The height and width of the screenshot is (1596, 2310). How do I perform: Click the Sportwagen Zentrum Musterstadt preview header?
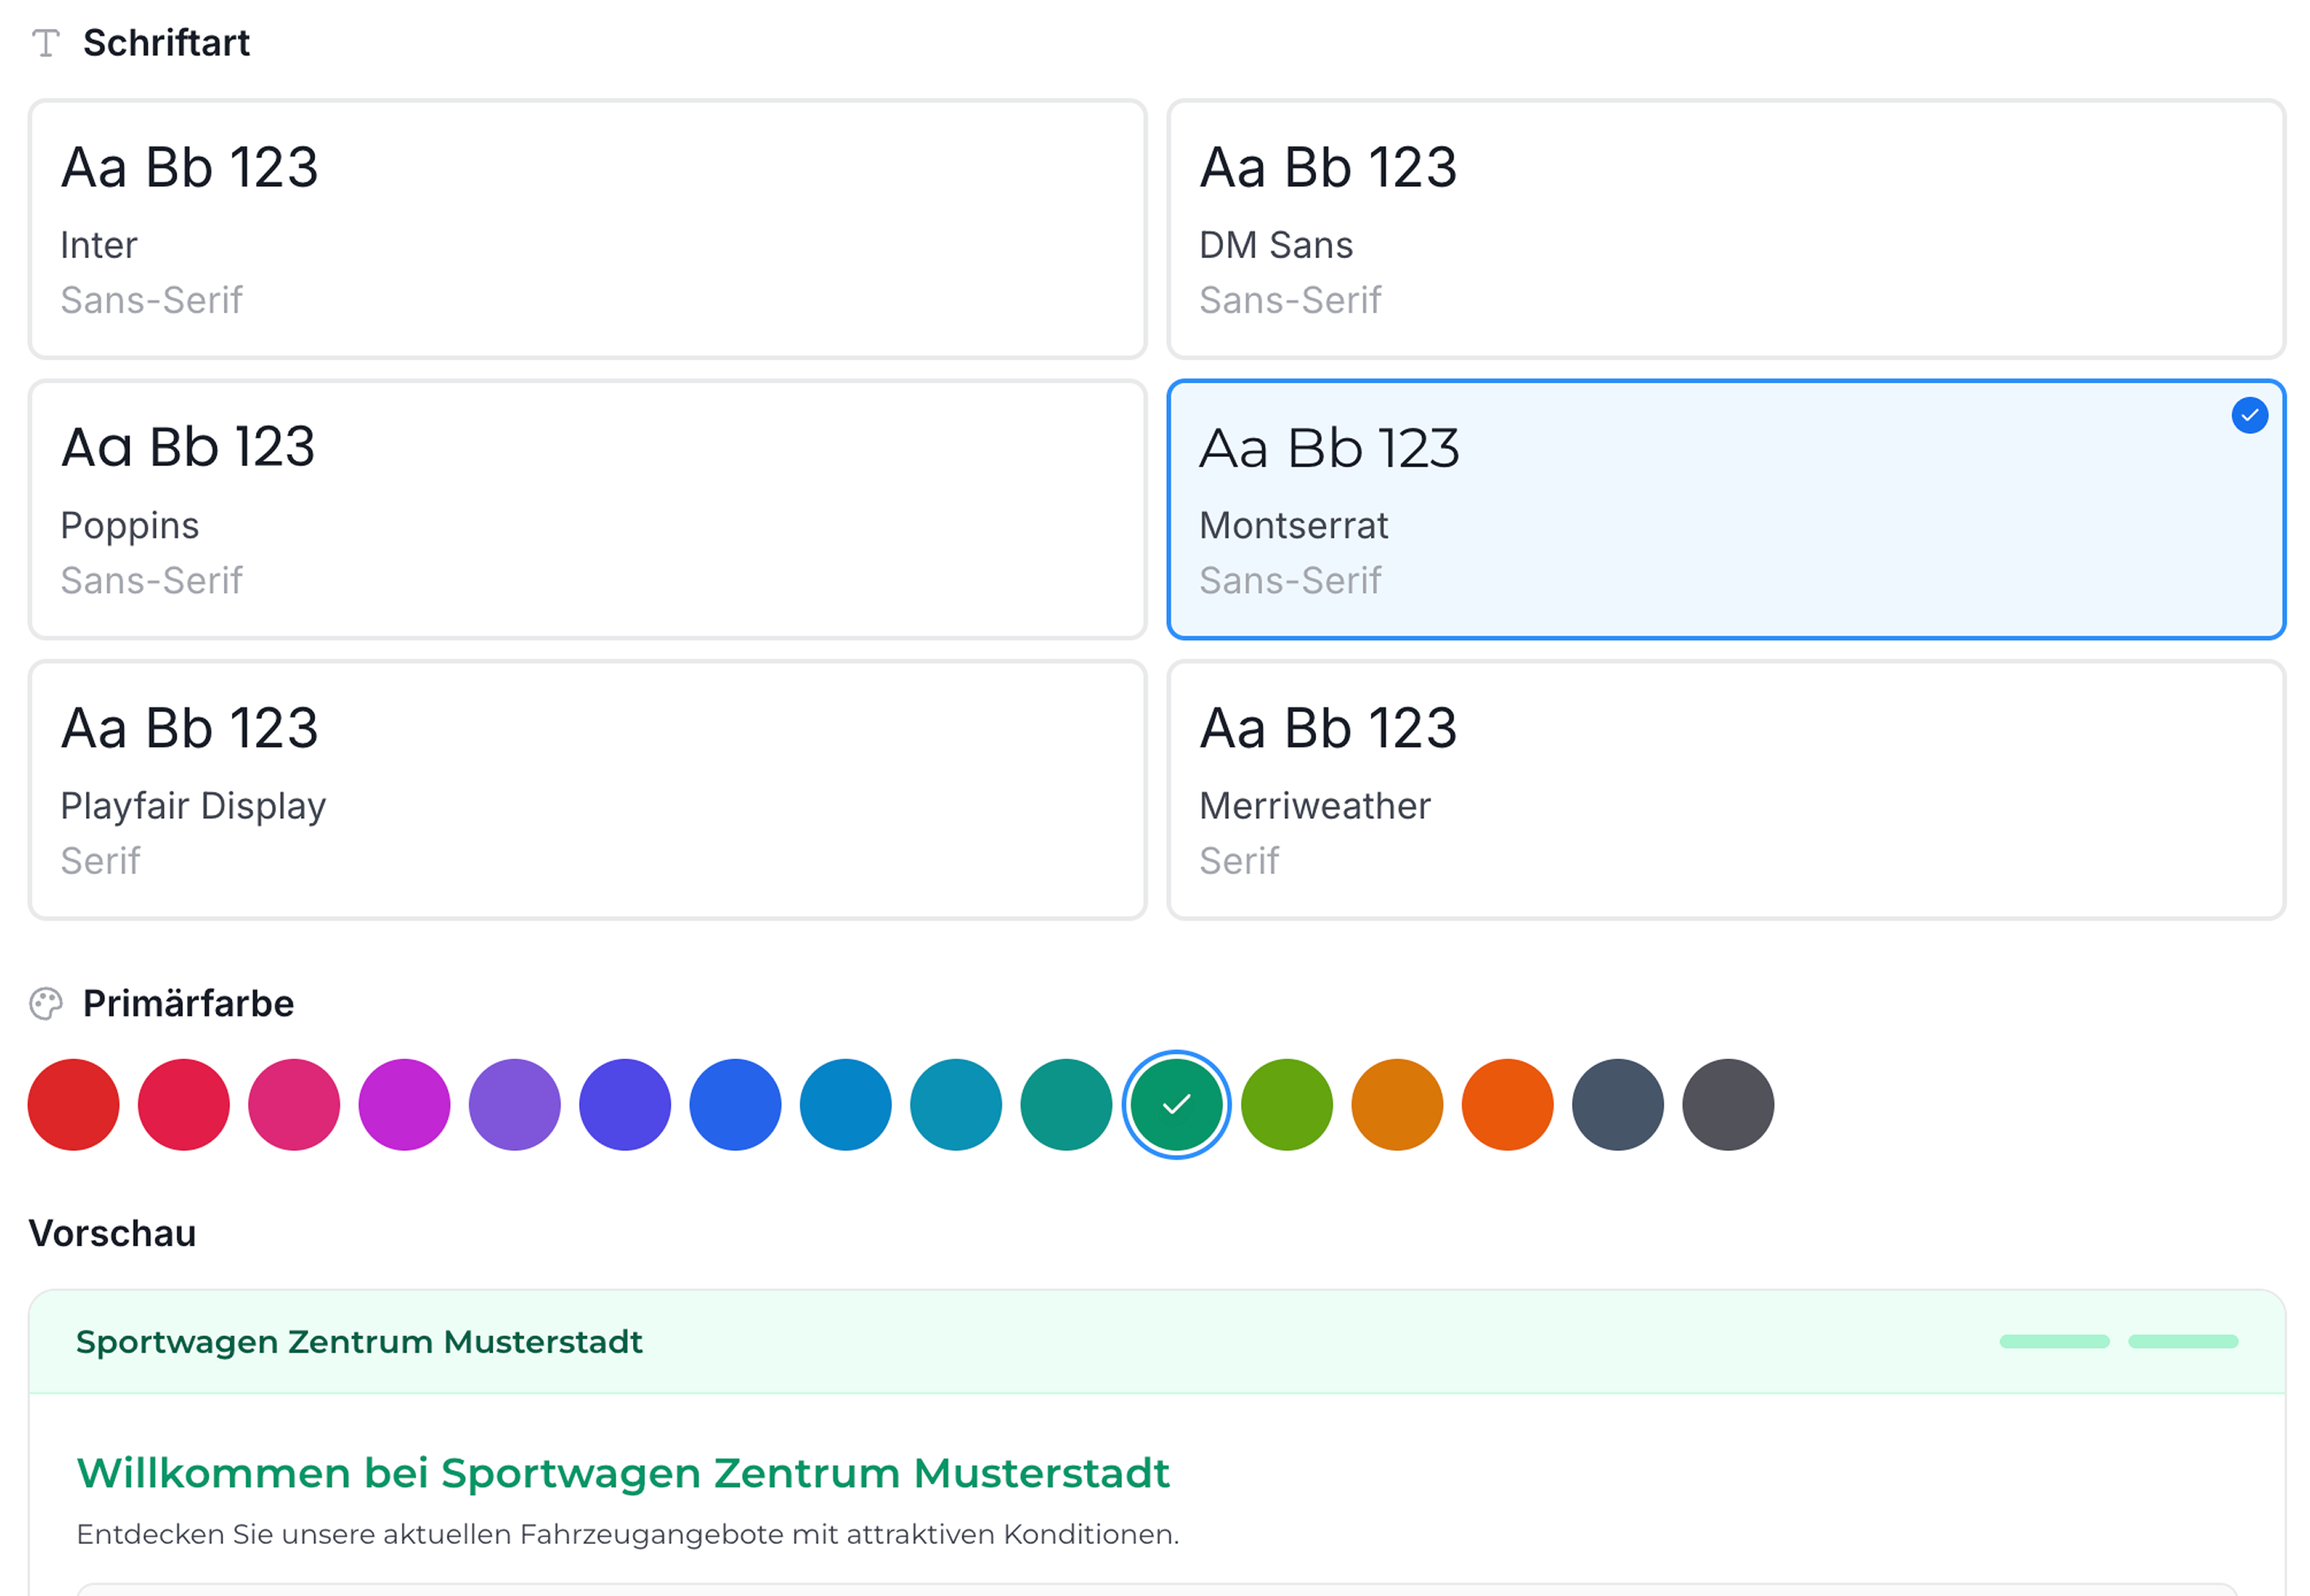point(359,1342)
